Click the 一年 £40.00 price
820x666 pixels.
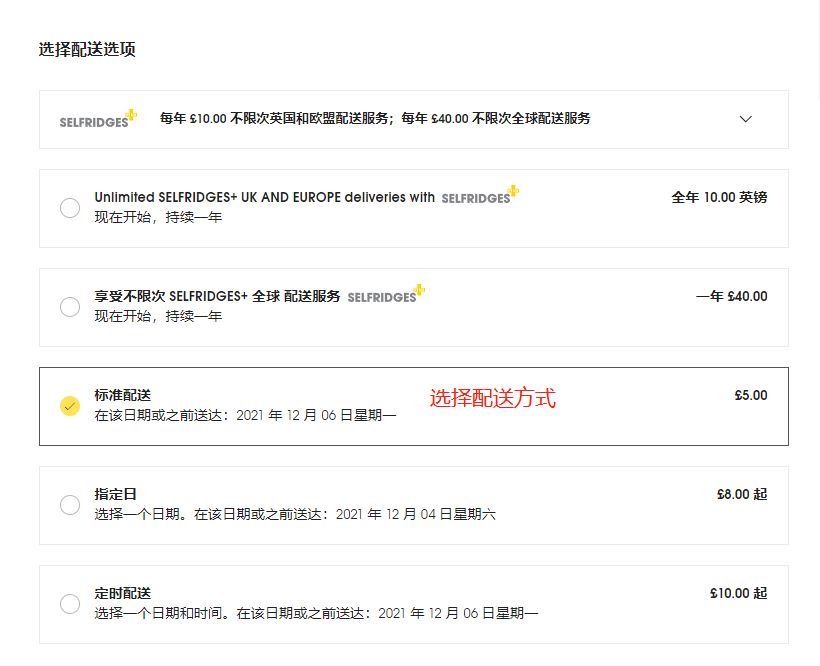pos(732,296)
